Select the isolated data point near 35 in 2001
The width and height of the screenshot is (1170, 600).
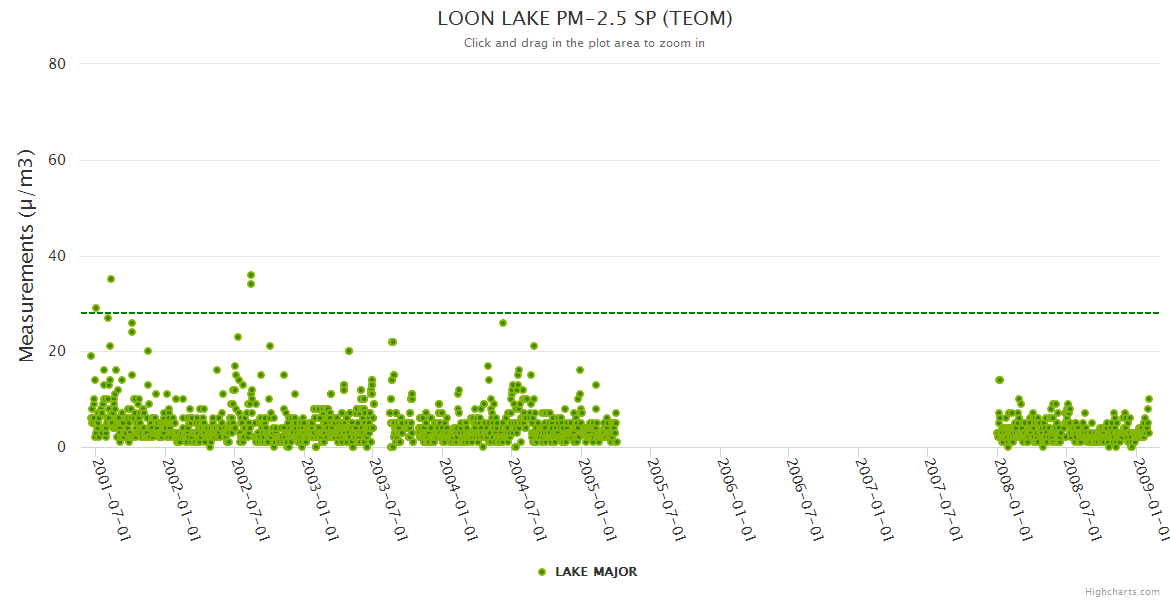(x=111, y=279)
